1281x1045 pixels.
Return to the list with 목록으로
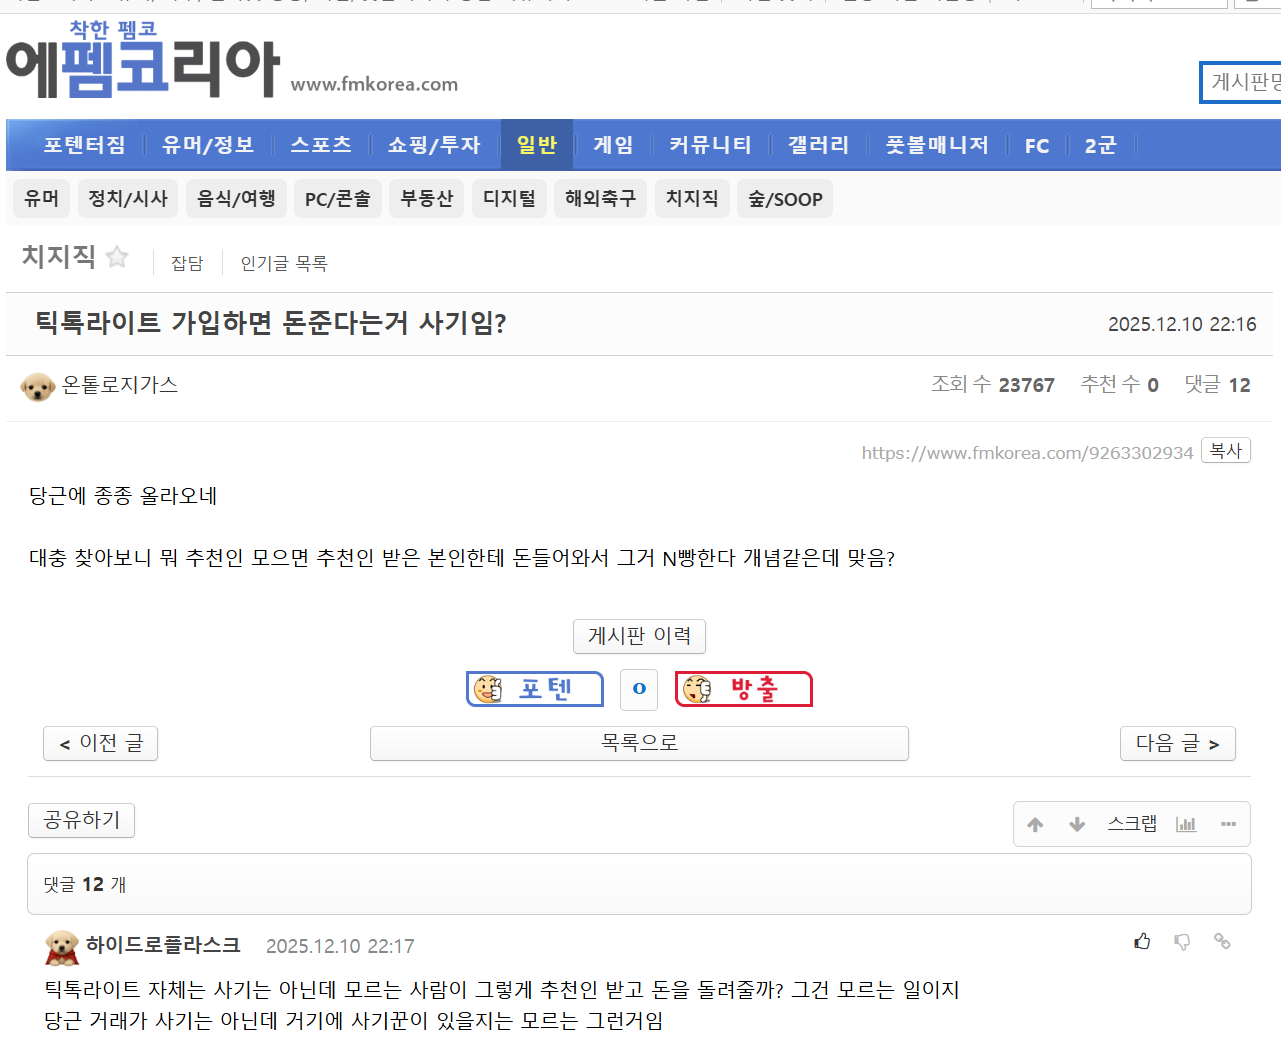[x=639, y=743]
